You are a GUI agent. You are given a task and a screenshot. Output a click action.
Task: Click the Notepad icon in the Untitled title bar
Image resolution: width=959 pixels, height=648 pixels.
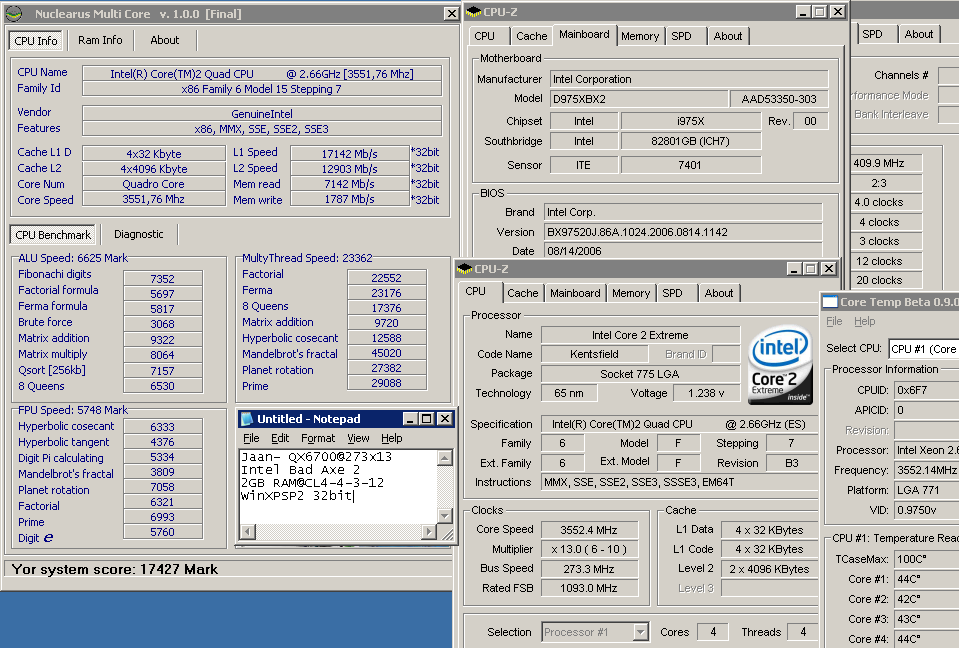coord(246,419)
